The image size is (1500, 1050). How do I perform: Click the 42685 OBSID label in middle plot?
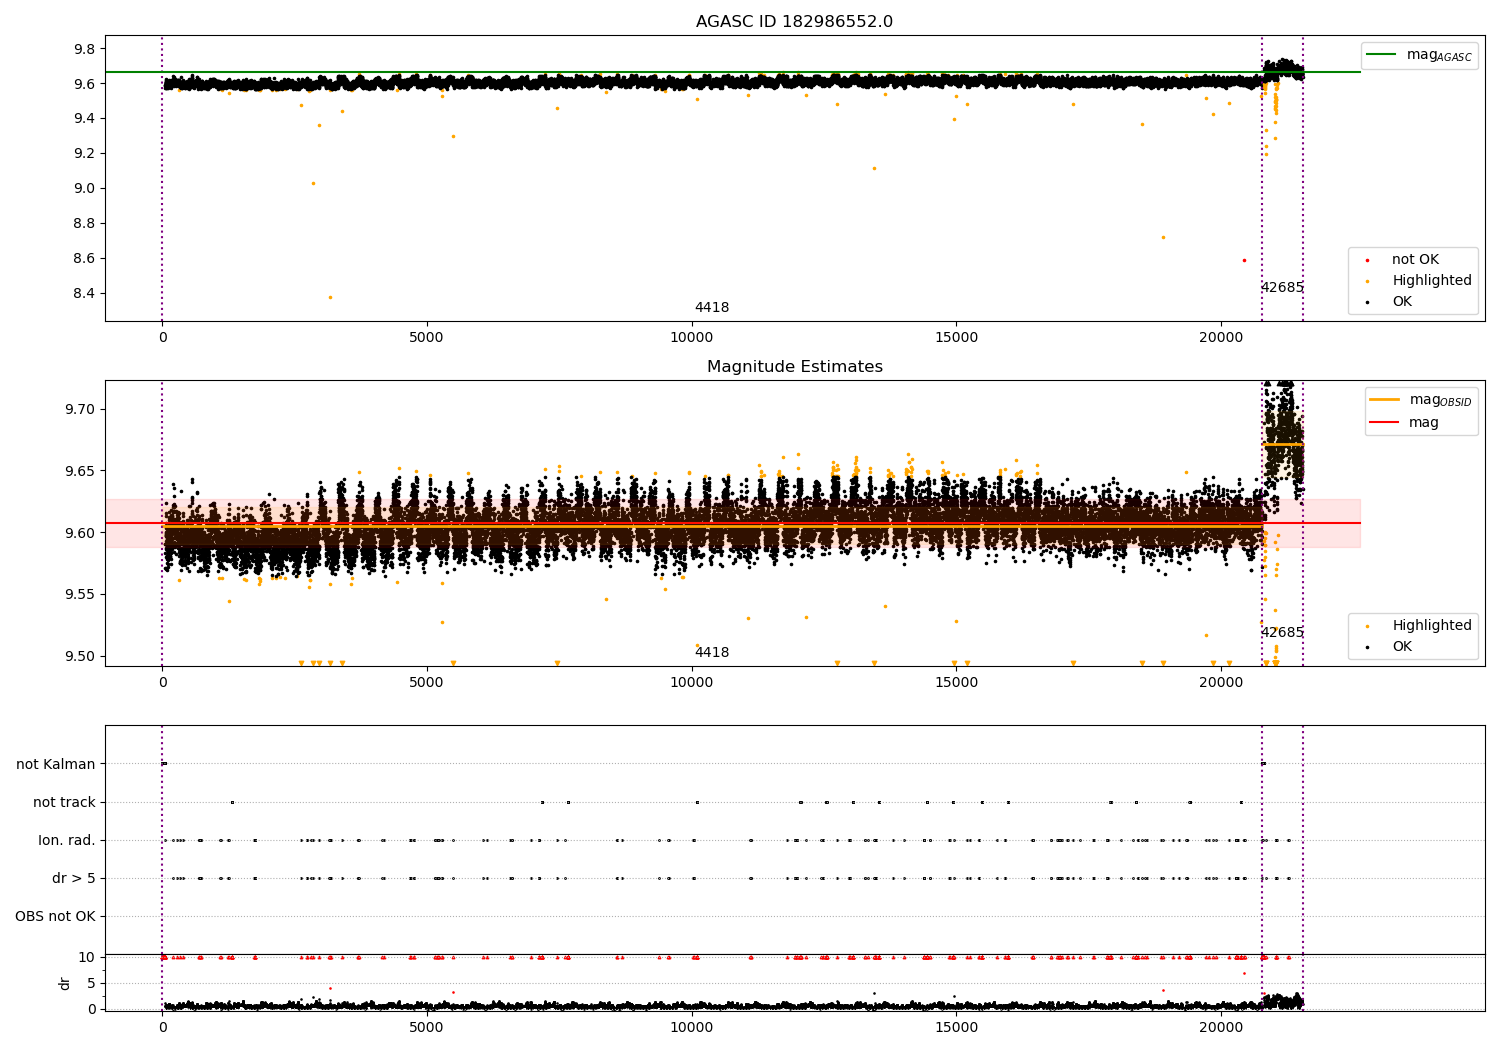[1282, 633]
